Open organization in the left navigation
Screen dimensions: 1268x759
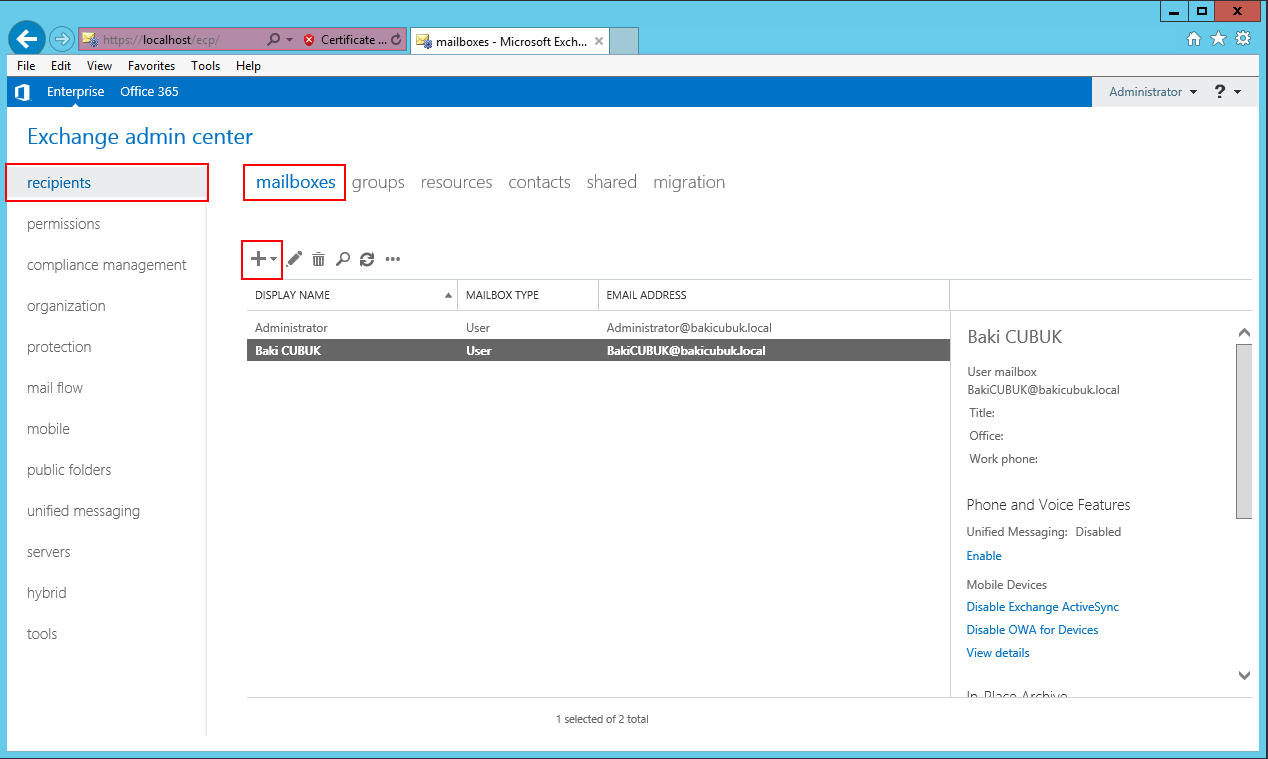pyautogui.click(x=66, y=306)
